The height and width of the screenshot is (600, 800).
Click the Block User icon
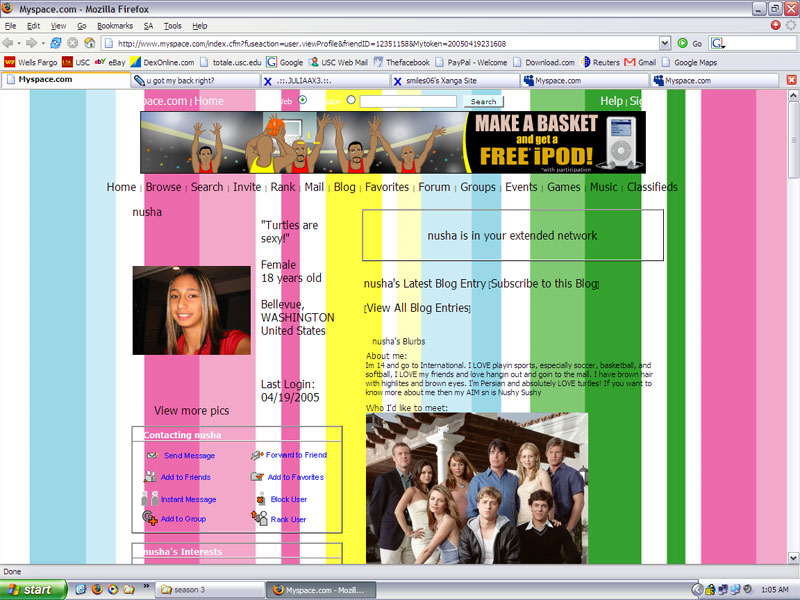pos(261,498)
